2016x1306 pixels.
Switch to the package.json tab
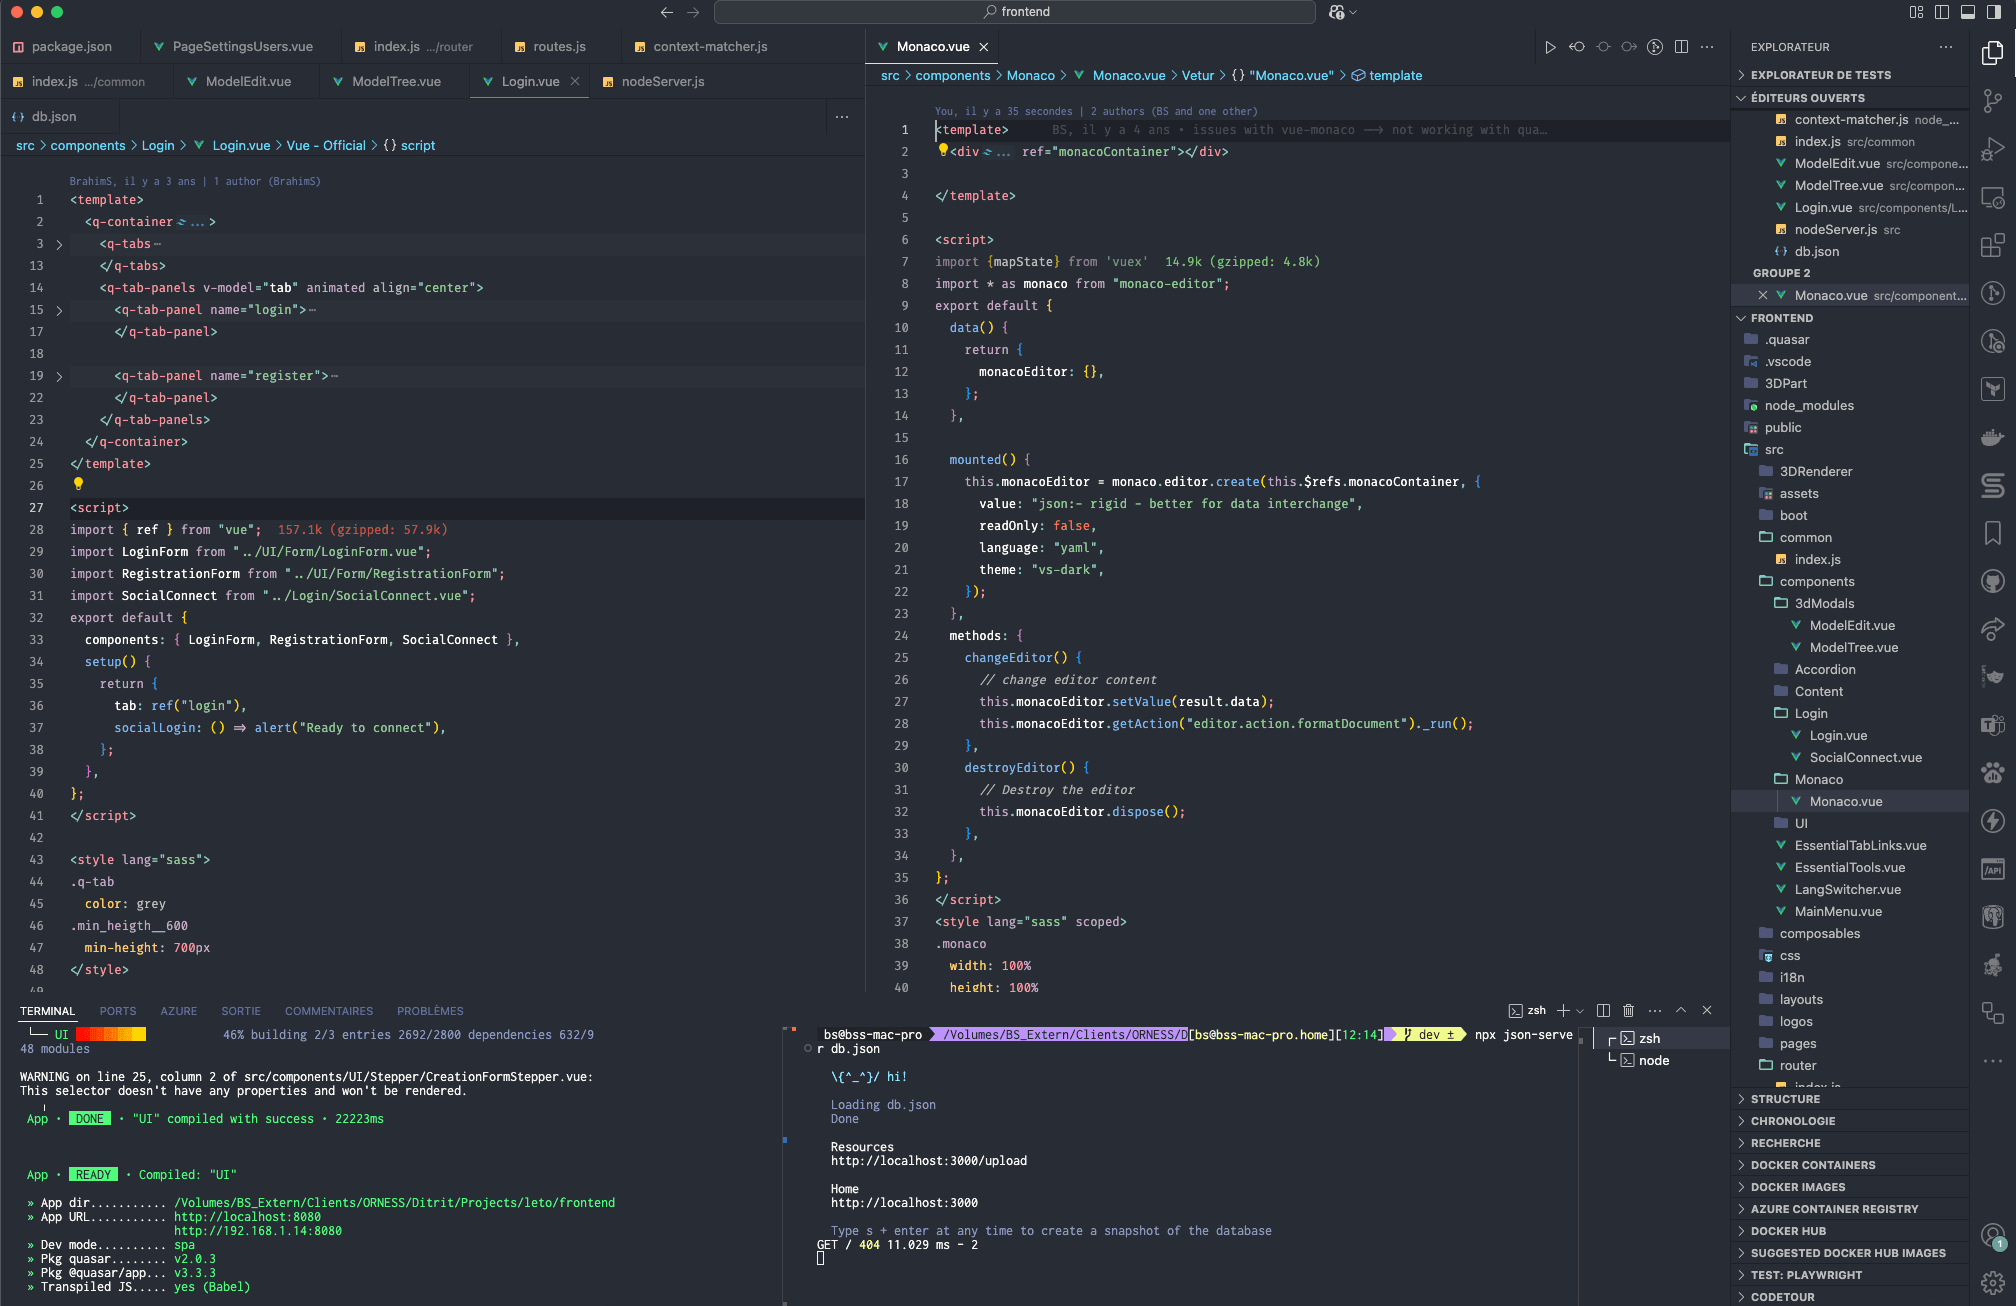coord(71,47)
